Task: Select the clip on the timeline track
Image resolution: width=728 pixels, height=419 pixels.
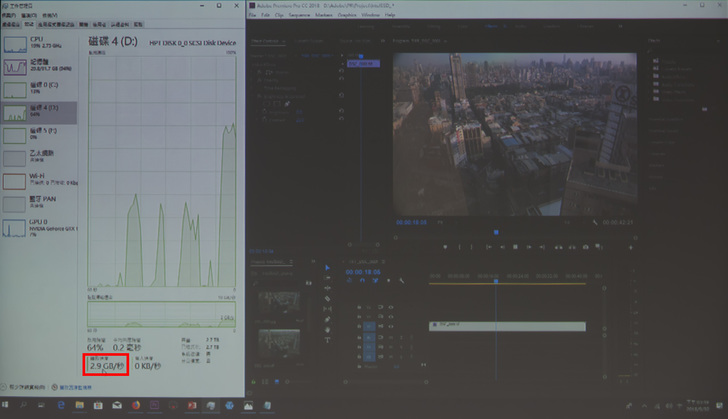Action: click(x=507, y=326)
